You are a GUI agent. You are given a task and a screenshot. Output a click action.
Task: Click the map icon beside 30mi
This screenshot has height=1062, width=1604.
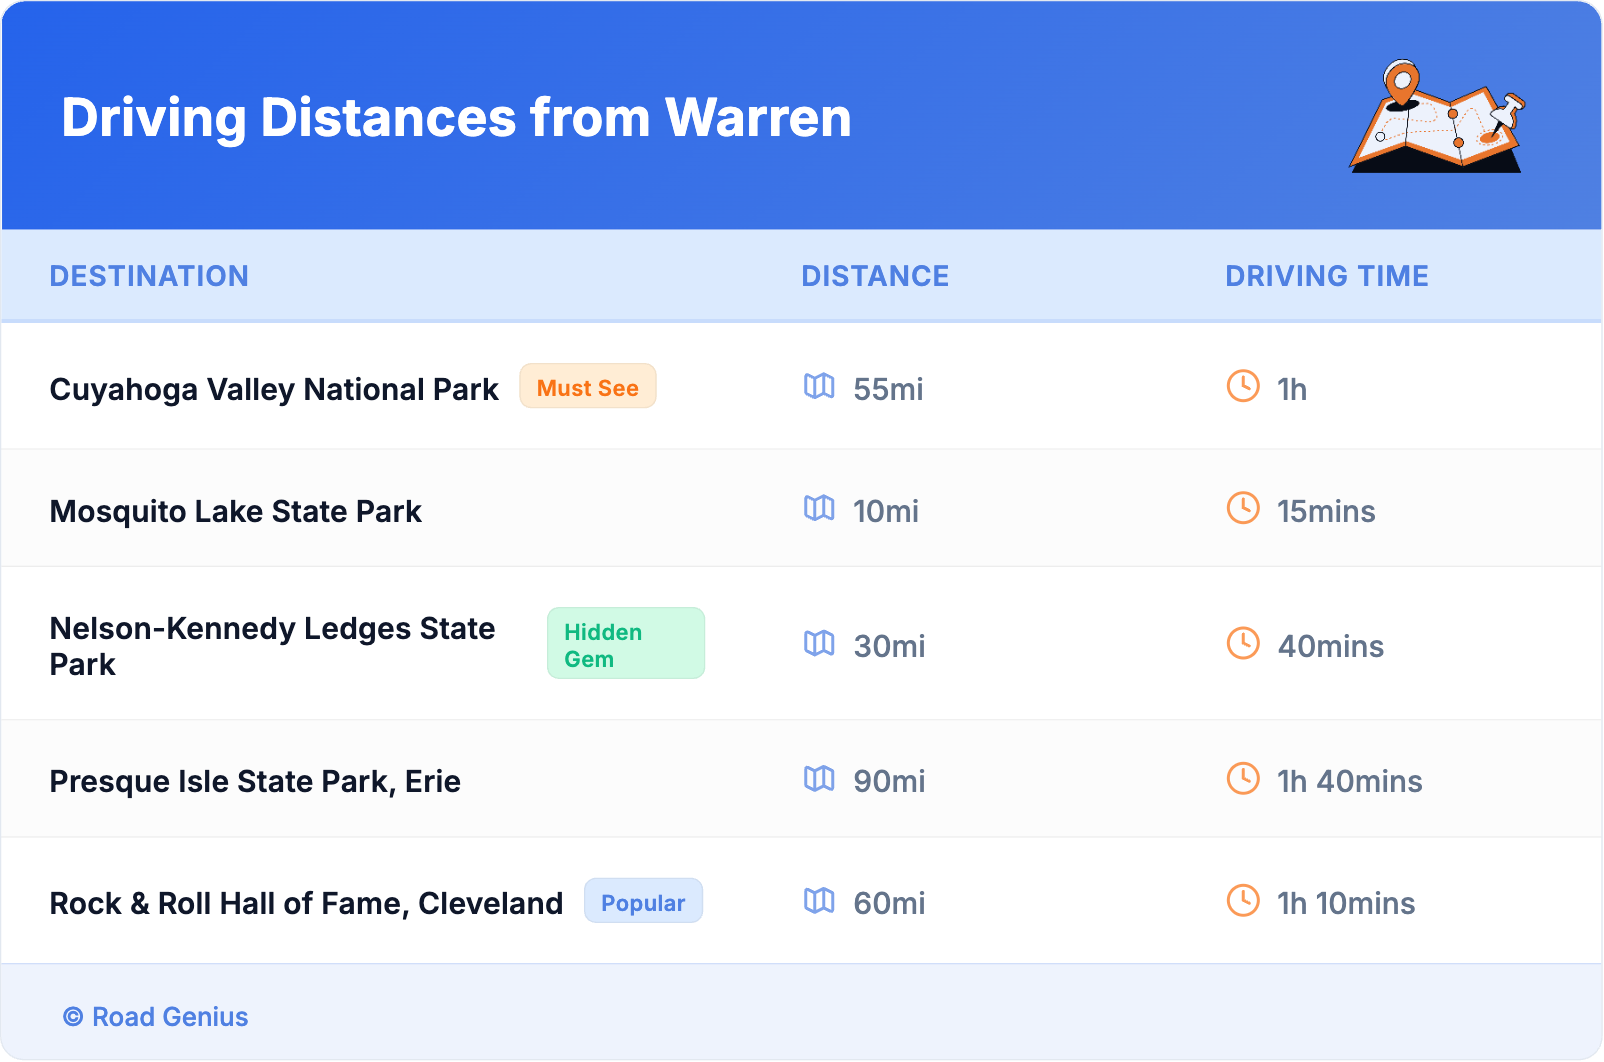click(819, 643)
